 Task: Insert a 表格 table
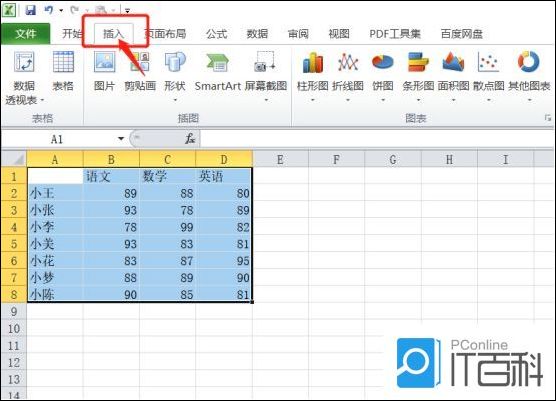pyautogui.click(x=63, y=71)
